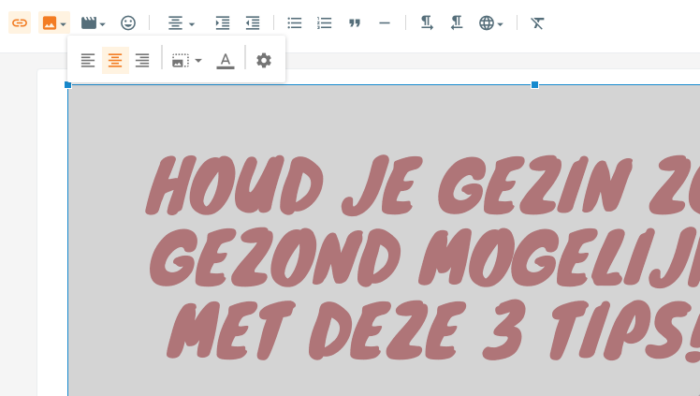
Task: Clear text formatting
Action: (537, 23)
